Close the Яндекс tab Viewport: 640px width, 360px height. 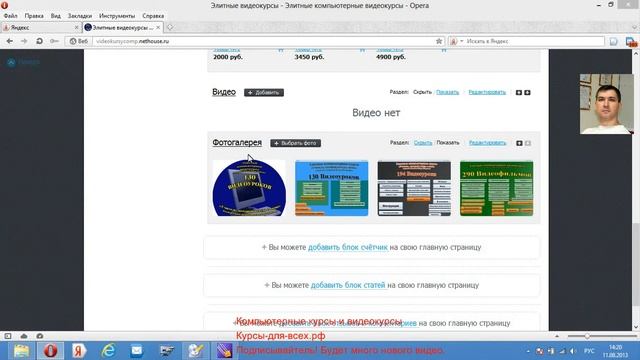point(76,27)
